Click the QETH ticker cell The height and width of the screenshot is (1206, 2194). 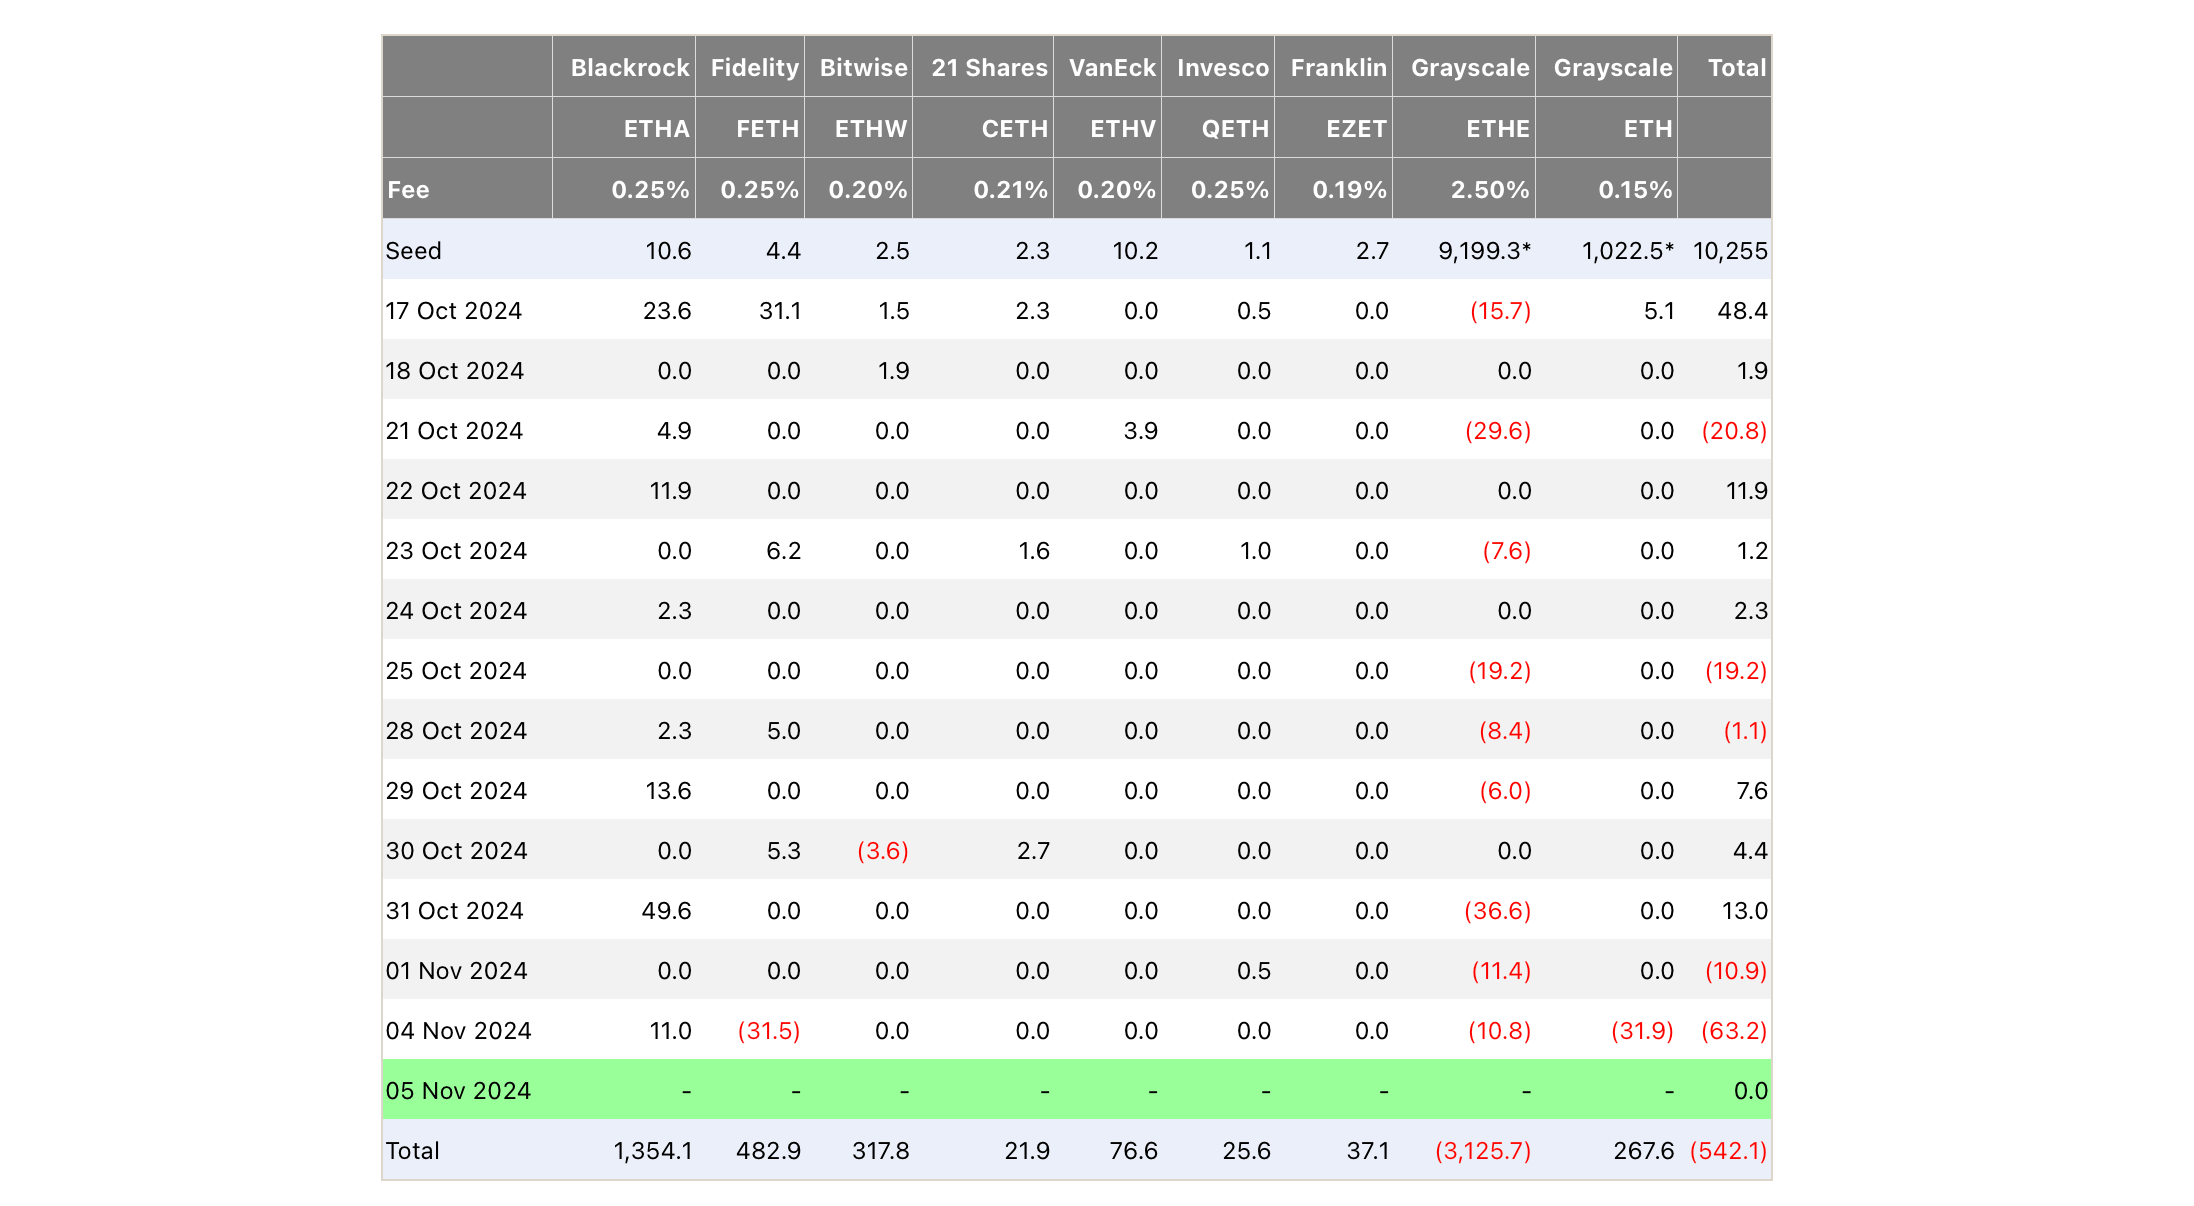click(1235, 129)
